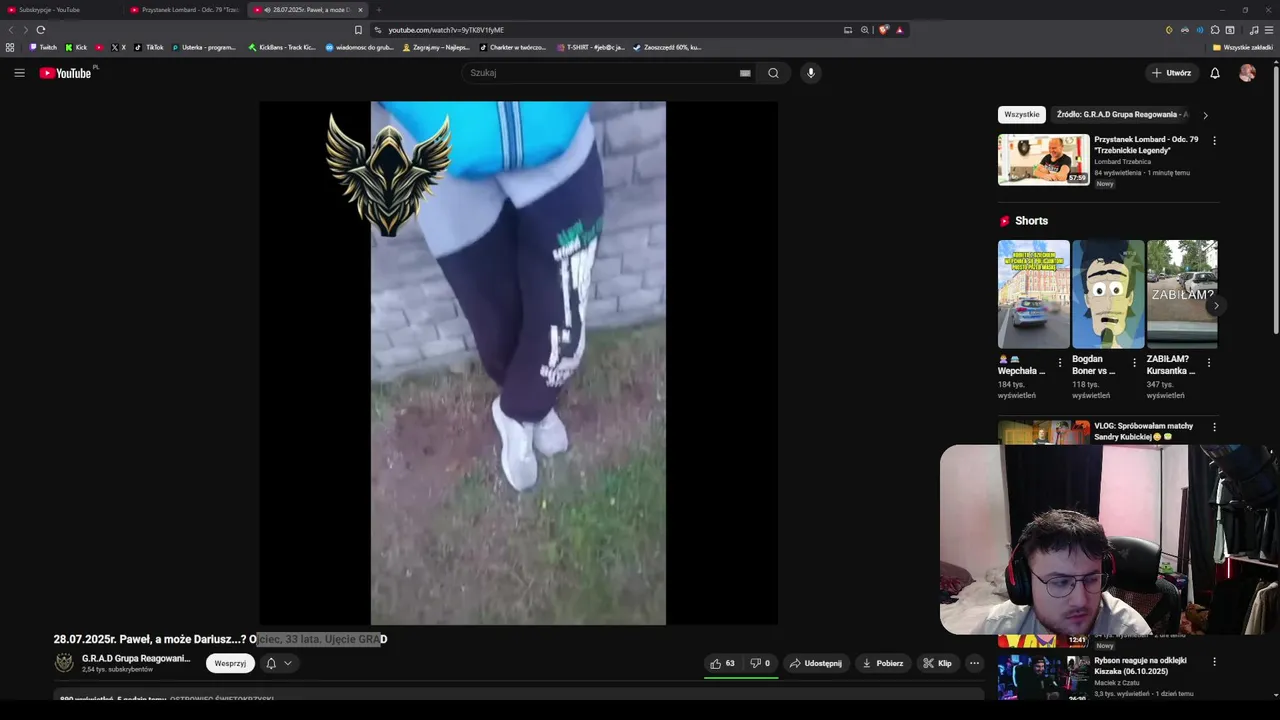
Task: Open the zoom magnifier in address bar
Action: coord(864,30)
